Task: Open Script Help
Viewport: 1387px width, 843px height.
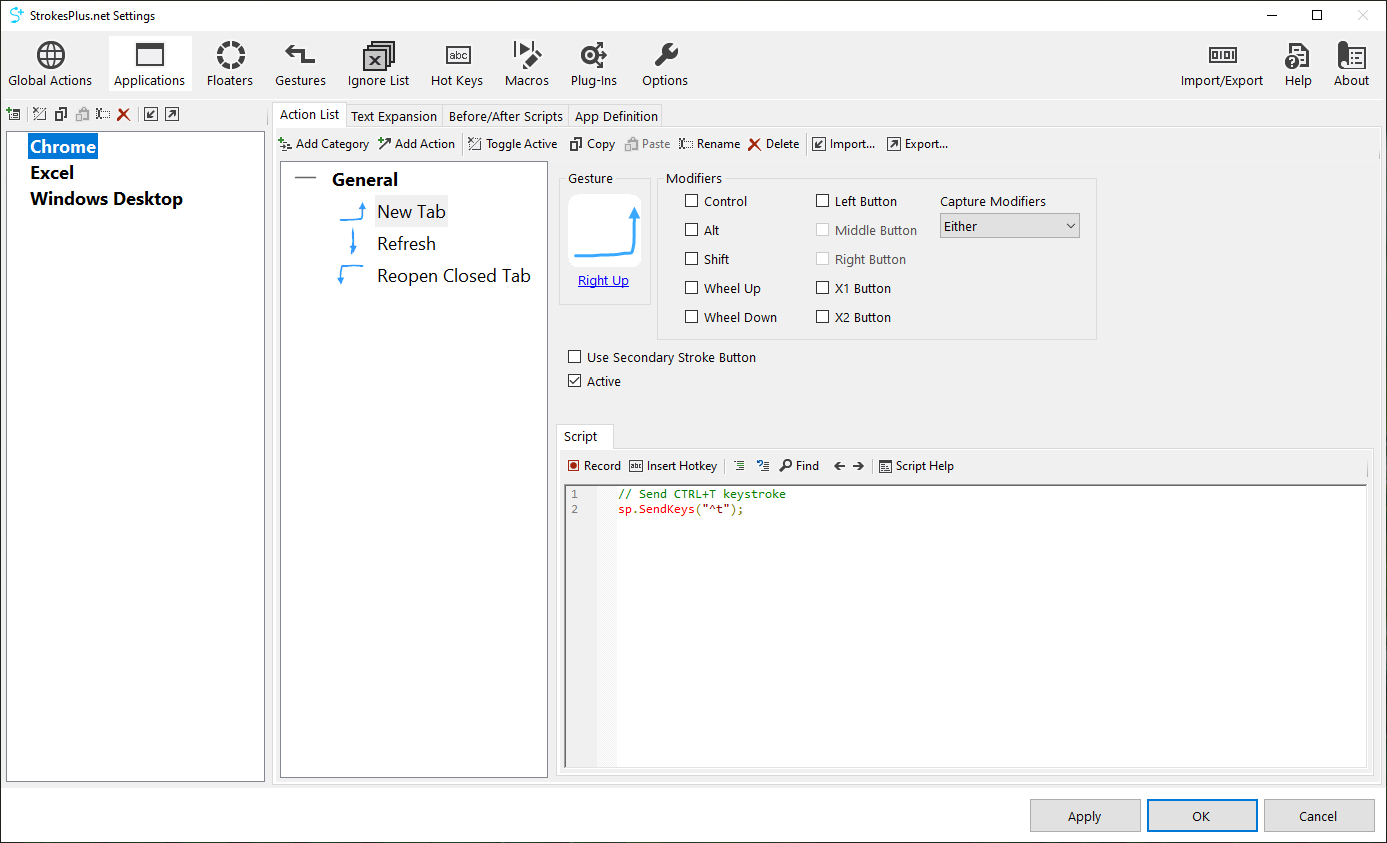Action: [916, 466]
